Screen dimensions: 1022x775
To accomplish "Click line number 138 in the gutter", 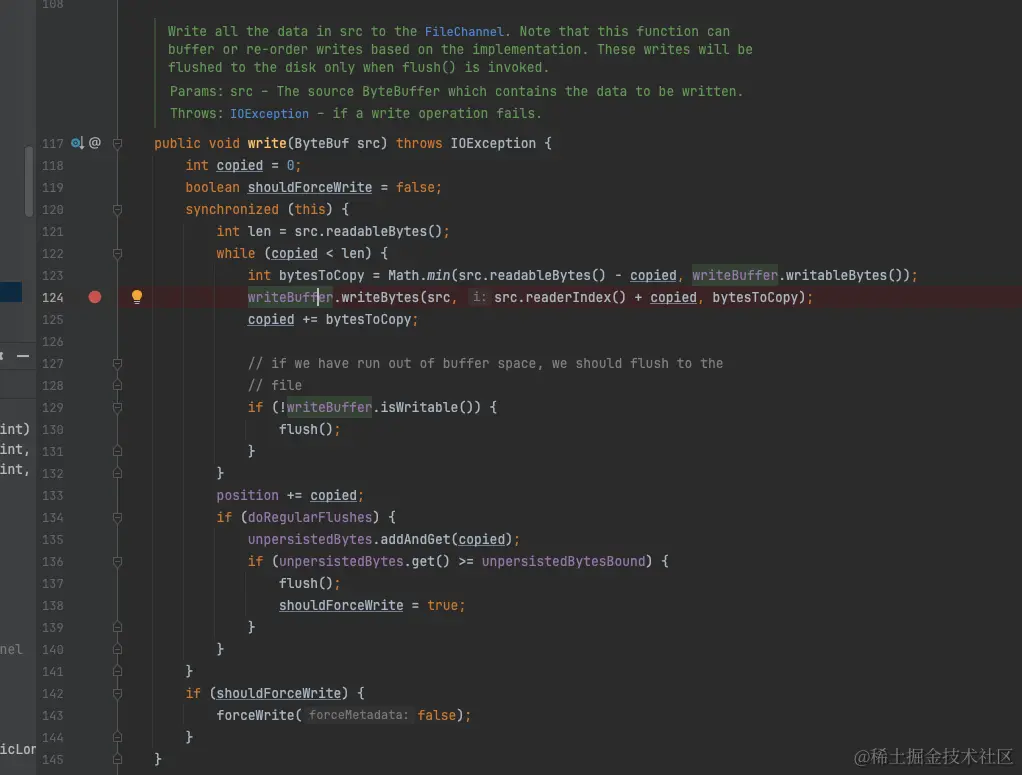I will pyautogui.click(x=53, y=606).
